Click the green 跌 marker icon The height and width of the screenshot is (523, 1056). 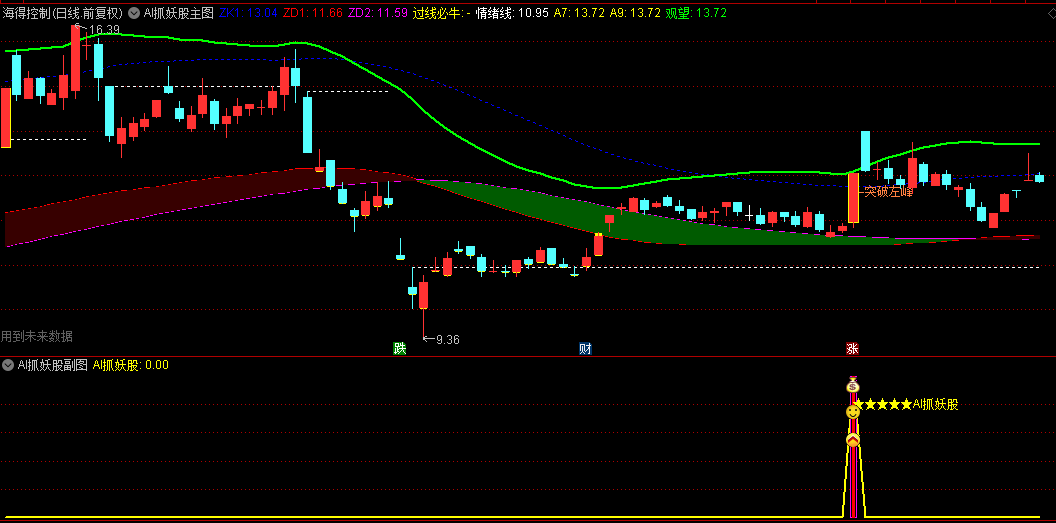click(x=400, y=348)
